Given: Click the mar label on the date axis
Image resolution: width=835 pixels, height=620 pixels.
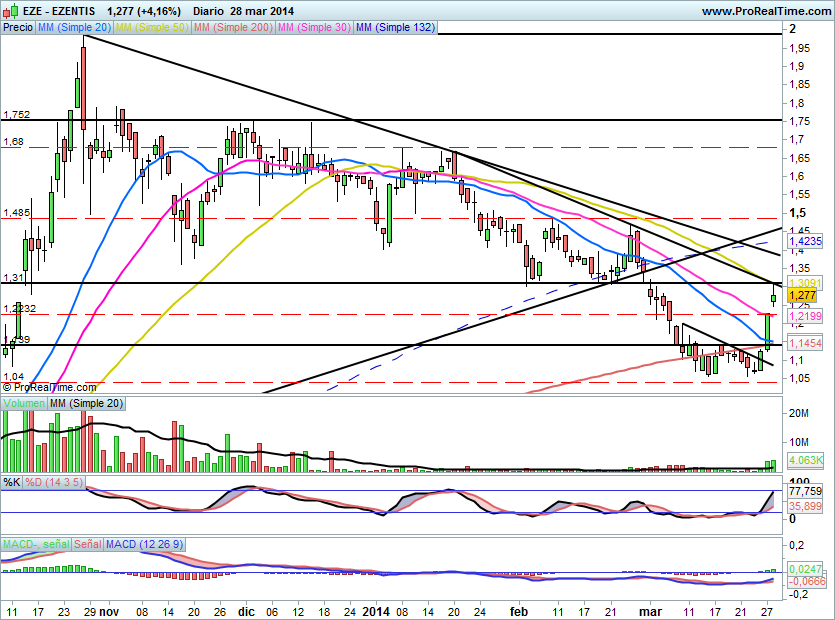Looking at the screenshot, I should point(650,611).
